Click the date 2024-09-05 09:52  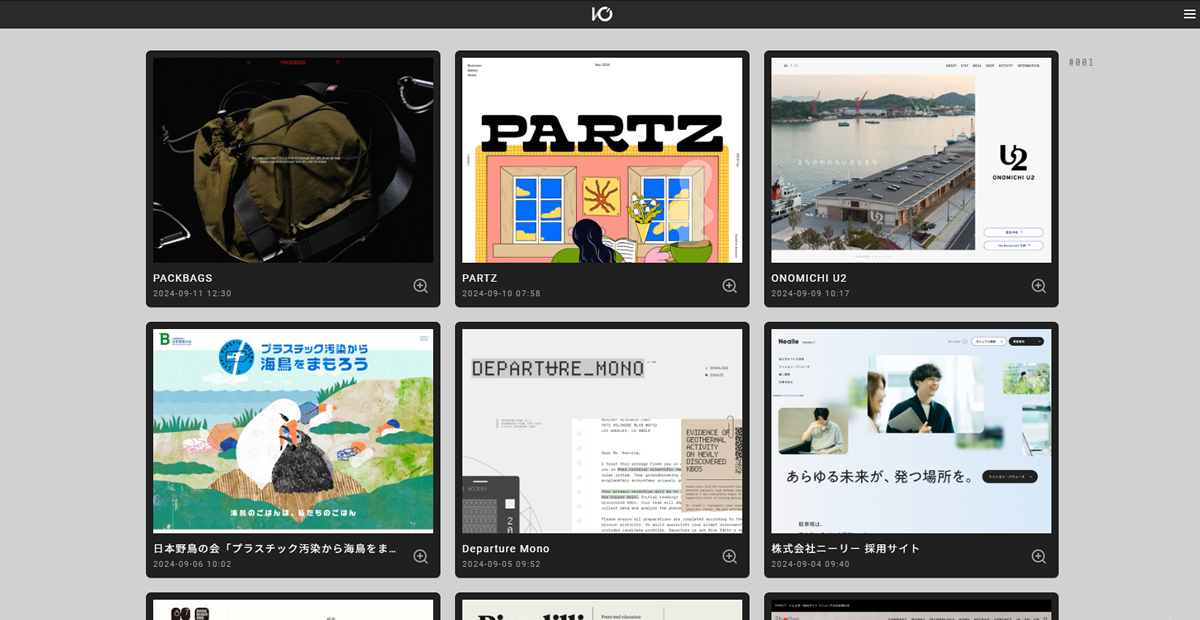(501, 564)
